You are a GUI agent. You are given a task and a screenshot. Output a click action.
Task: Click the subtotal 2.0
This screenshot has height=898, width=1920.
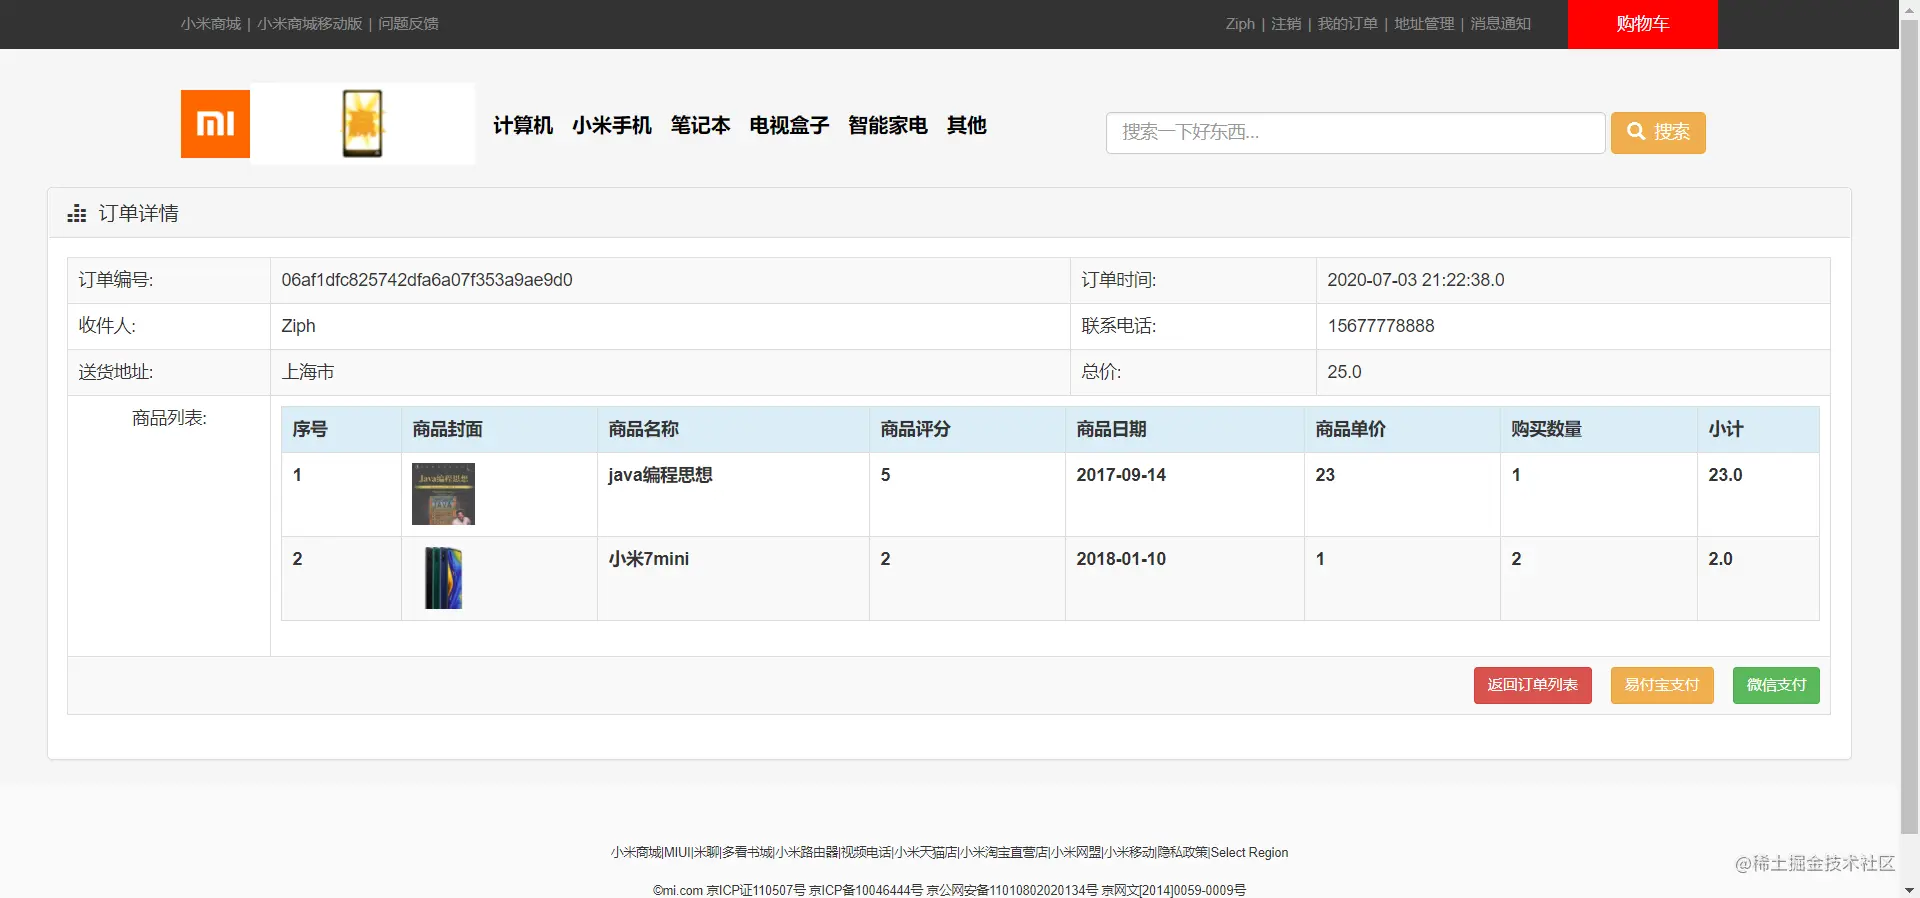[x=1720, y=559]
